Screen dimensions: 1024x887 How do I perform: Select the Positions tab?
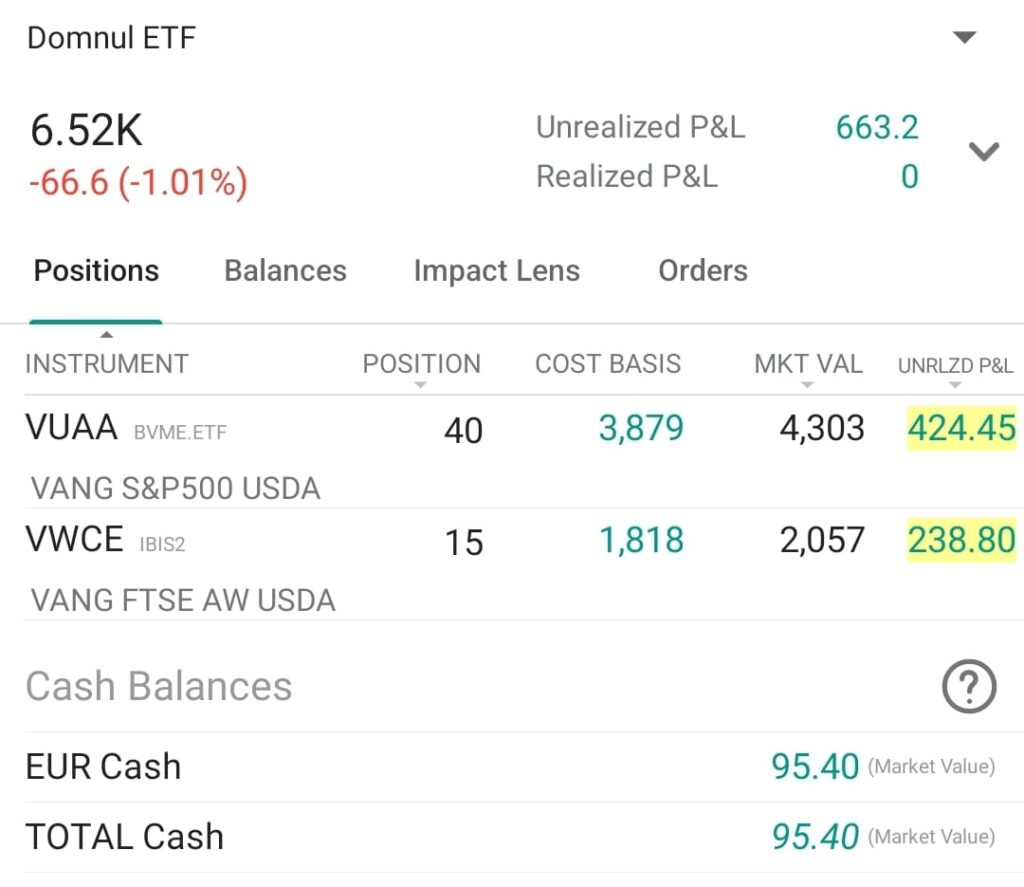[x=96, y=271]
